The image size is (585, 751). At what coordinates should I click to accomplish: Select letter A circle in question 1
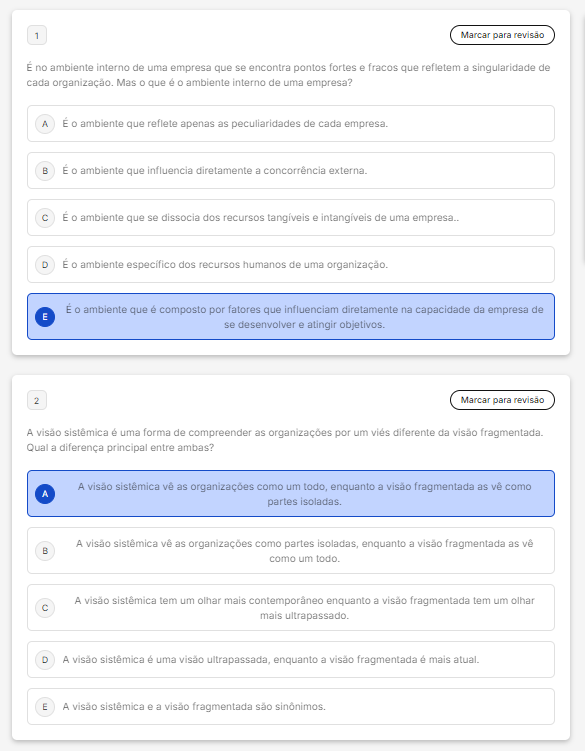tap(45, 124)
